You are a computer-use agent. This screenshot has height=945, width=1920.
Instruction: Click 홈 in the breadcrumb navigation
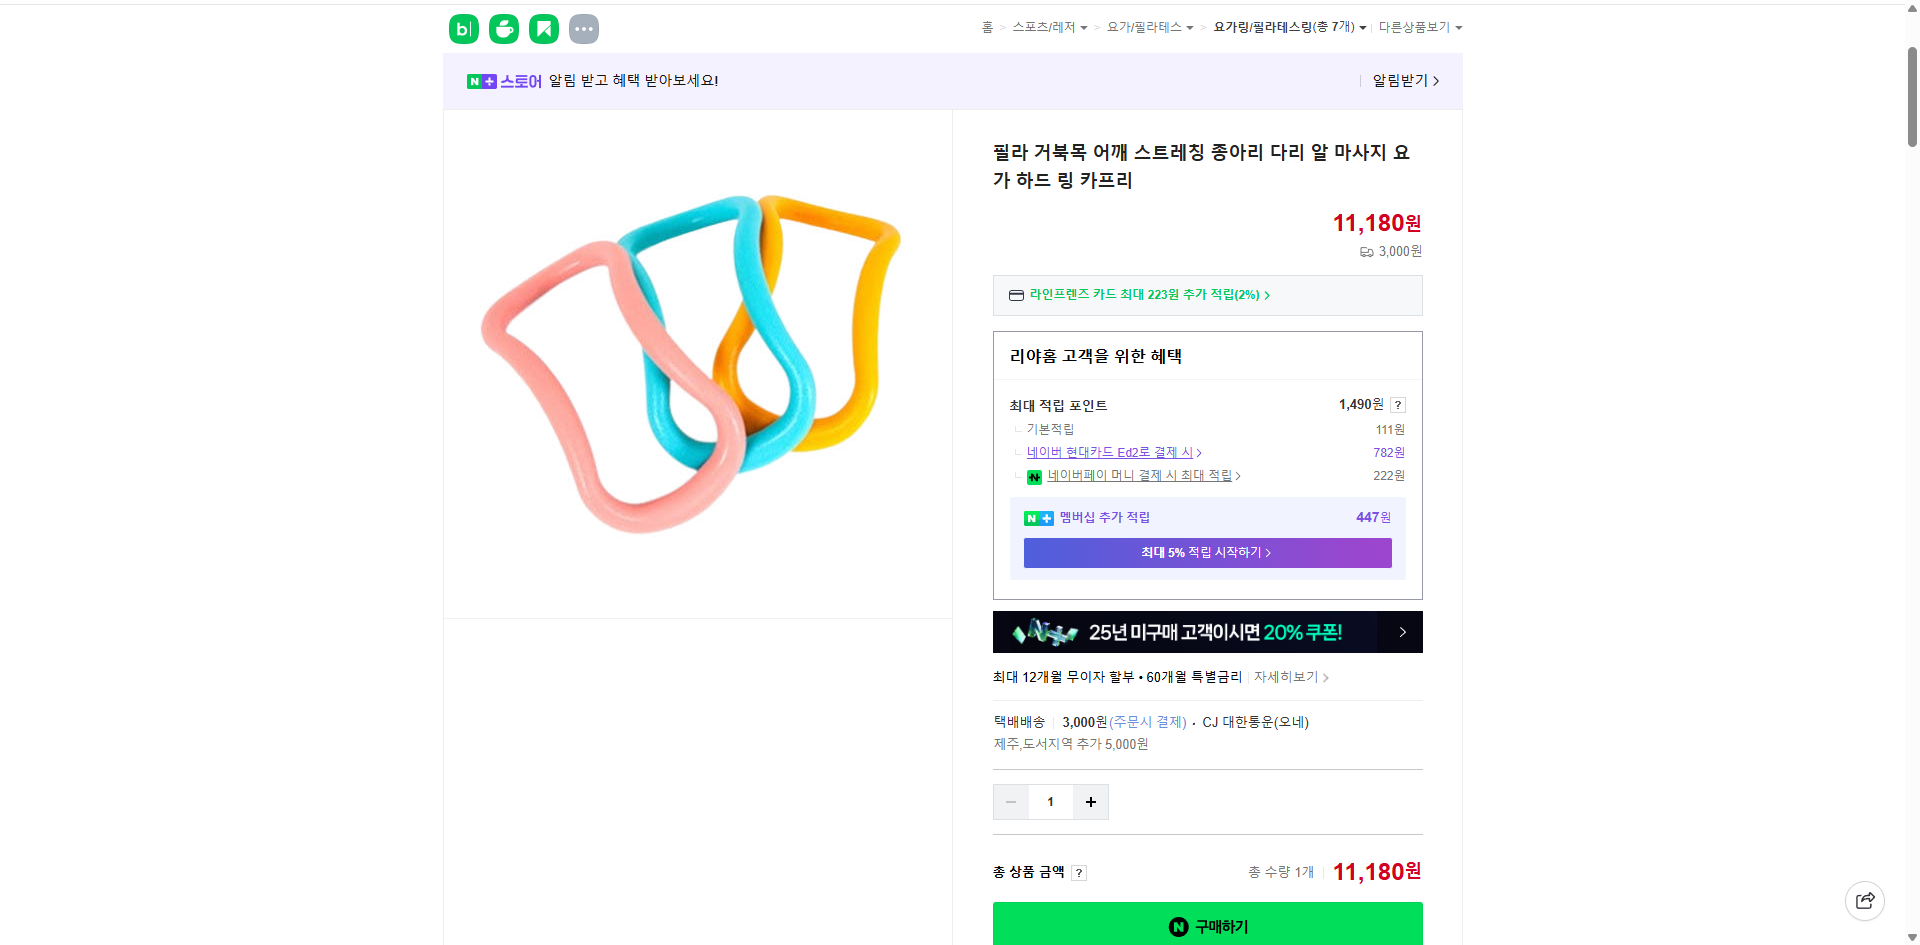point(987,27)
